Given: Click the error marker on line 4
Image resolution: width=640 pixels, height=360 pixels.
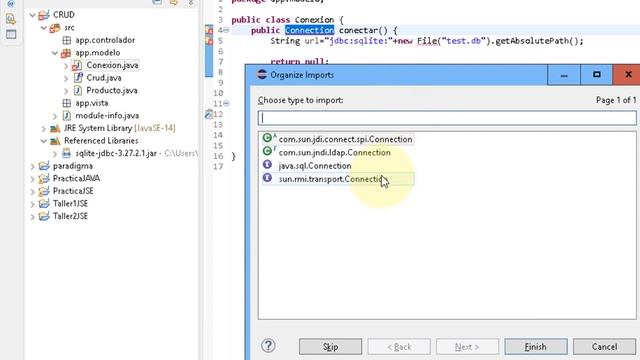Looking at the screenshot, I should [x=209, y=30].
